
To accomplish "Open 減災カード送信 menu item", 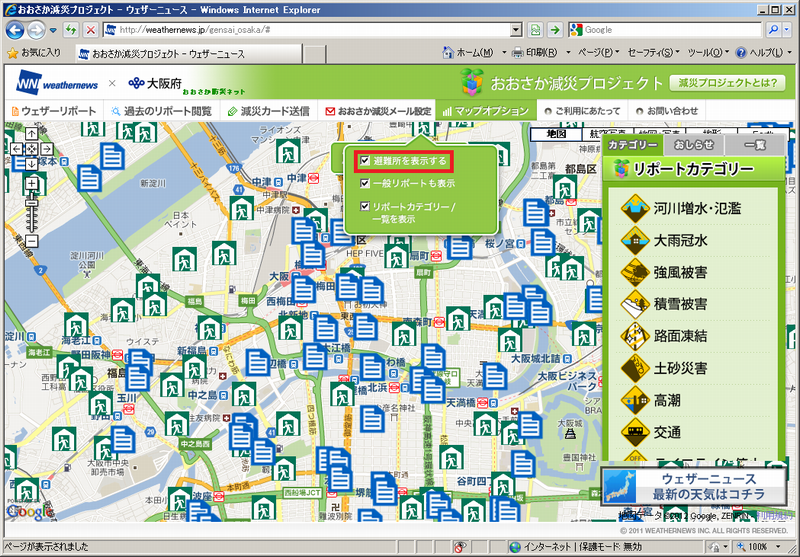I will [x=268, y=111].
